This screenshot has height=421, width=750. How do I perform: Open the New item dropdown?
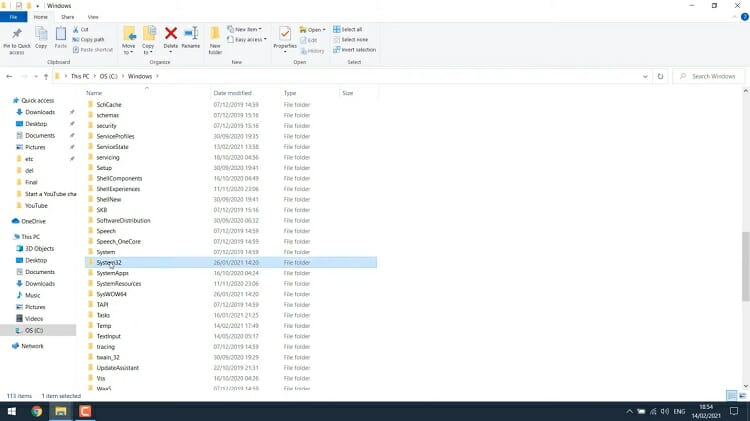(x=244, y=29)
